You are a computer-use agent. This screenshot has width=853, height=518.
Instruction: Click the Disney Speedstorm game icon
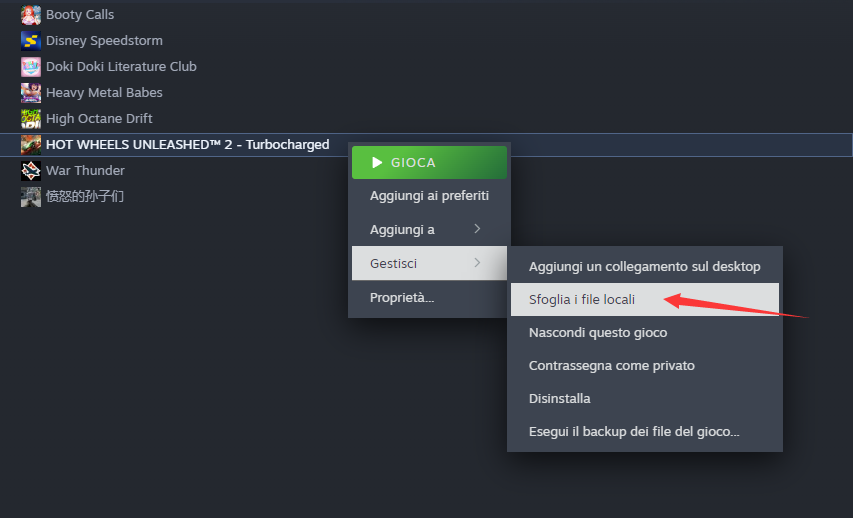tap(31, 41)
